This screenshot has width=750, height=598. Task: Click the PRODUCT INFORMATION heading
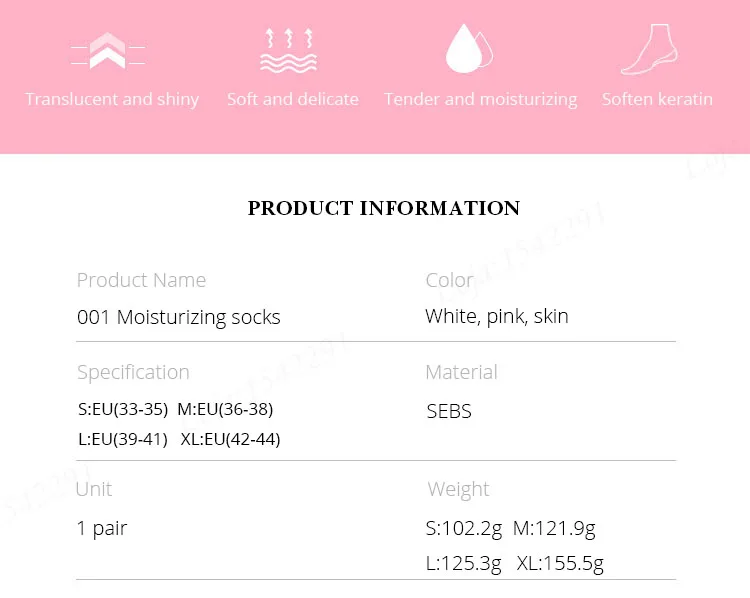(384, 208)
